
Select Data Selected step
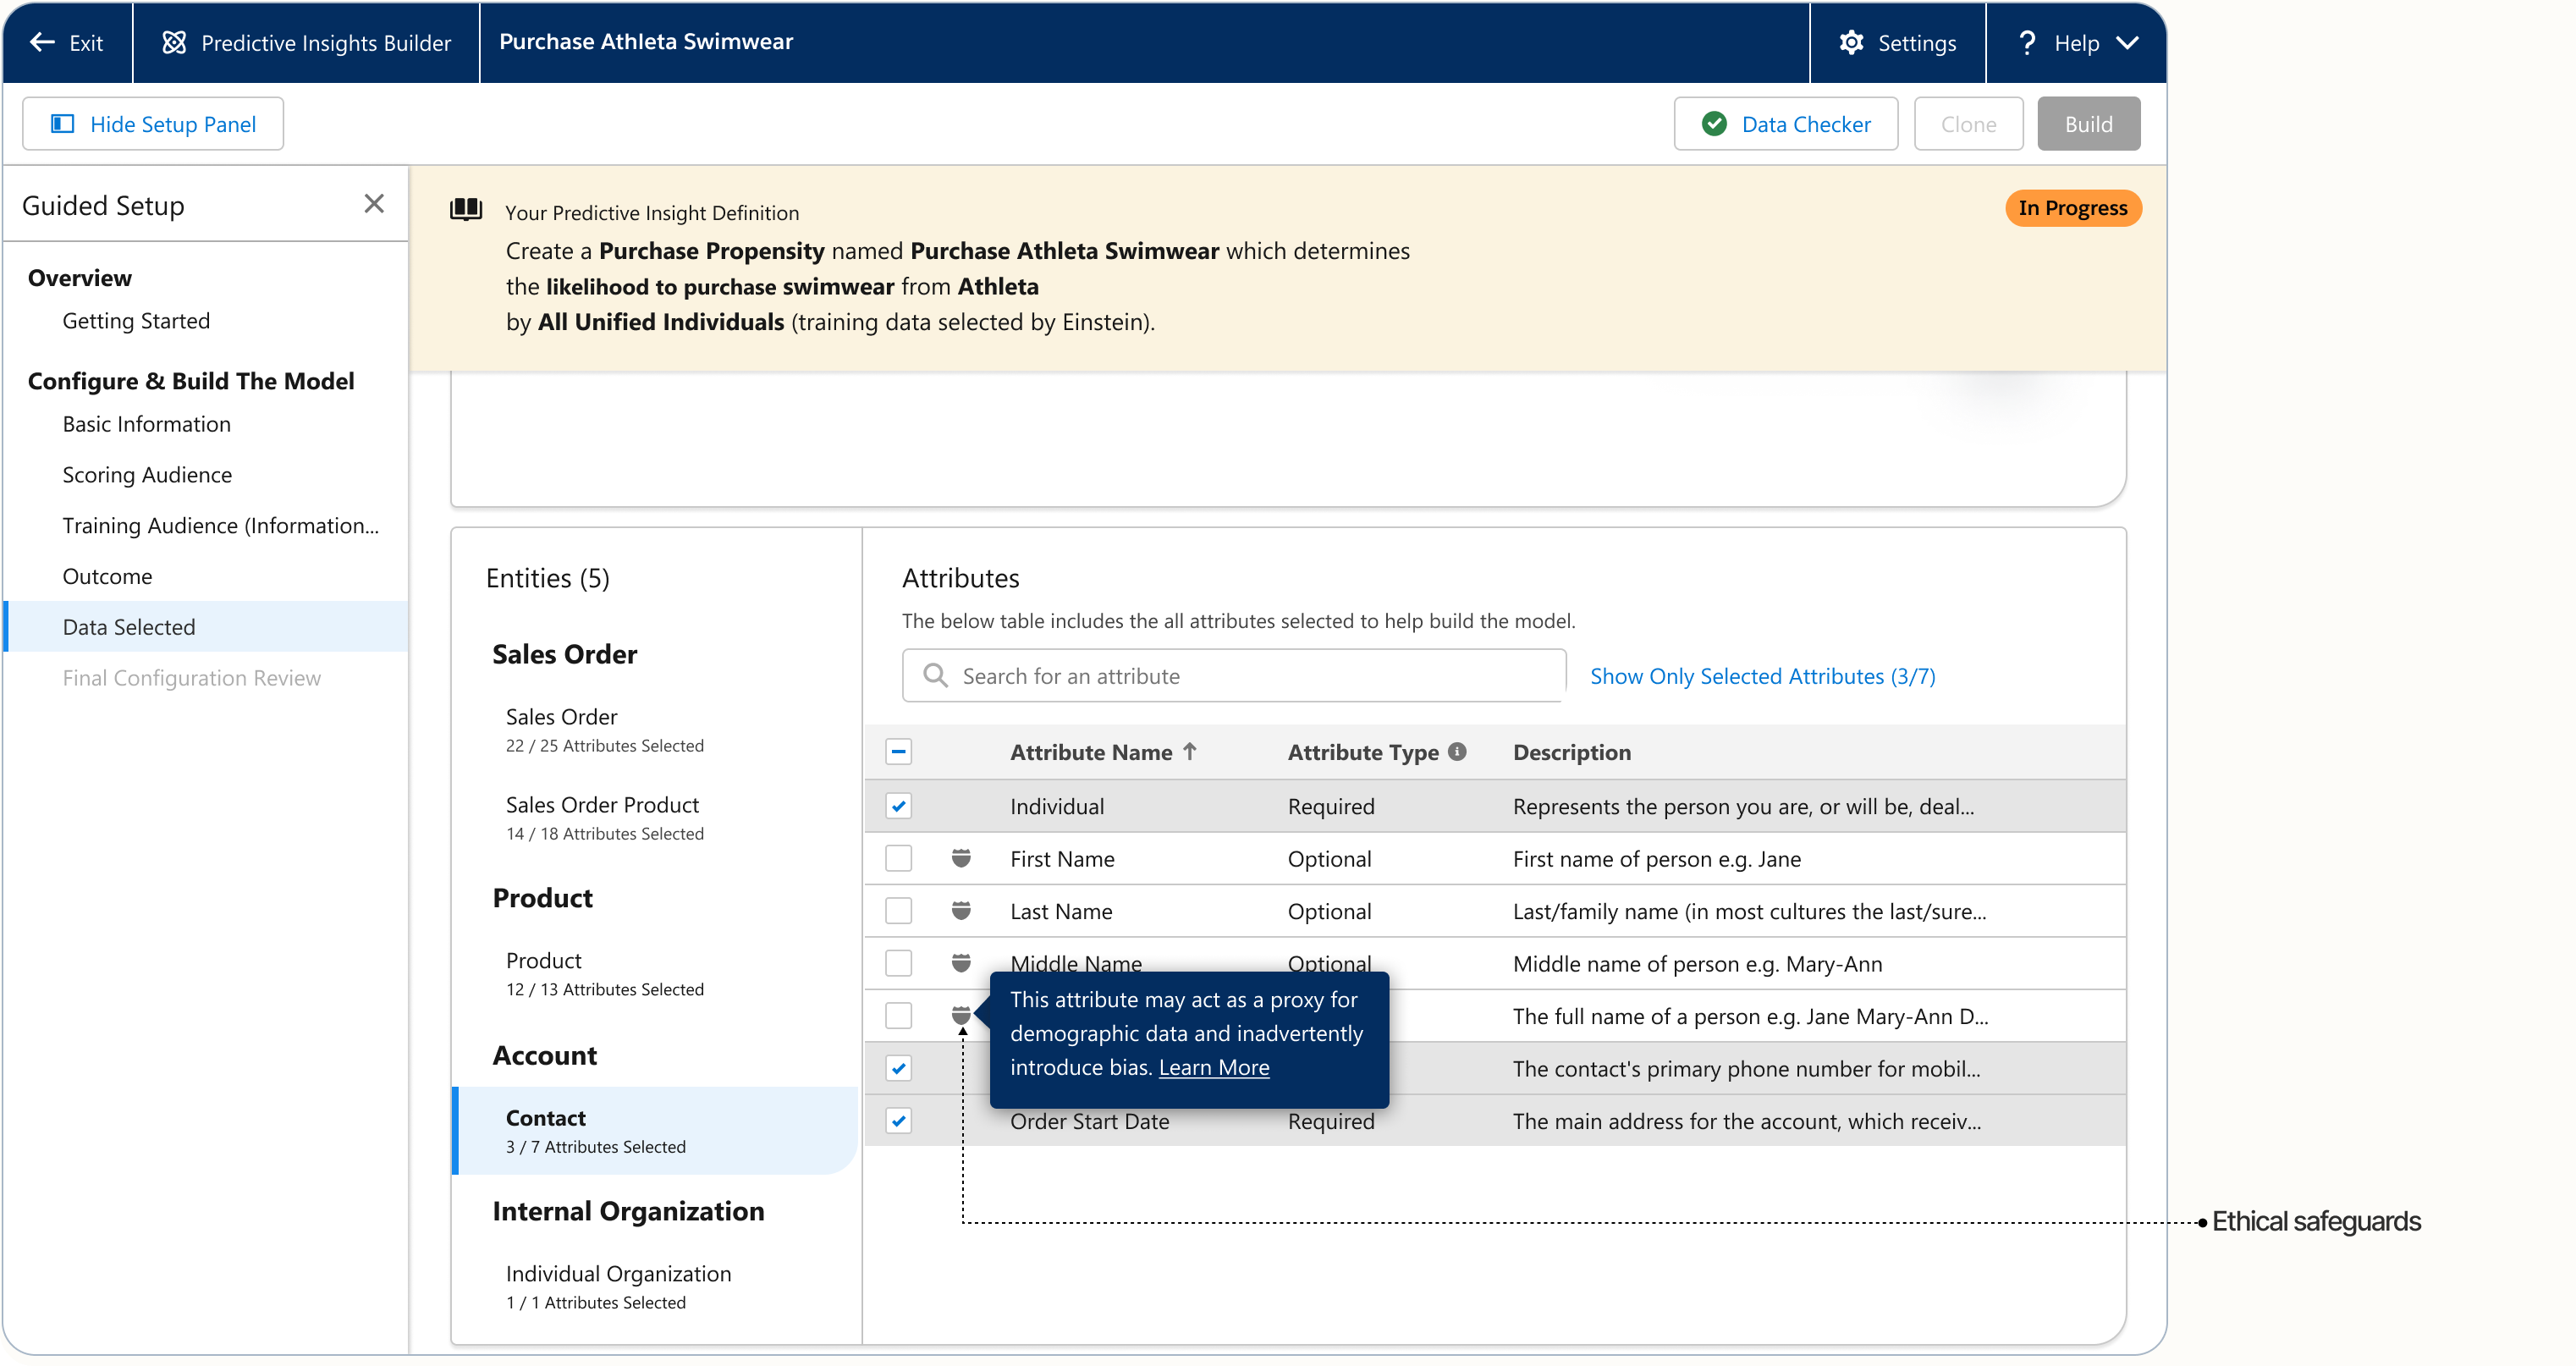click(206, 627)
